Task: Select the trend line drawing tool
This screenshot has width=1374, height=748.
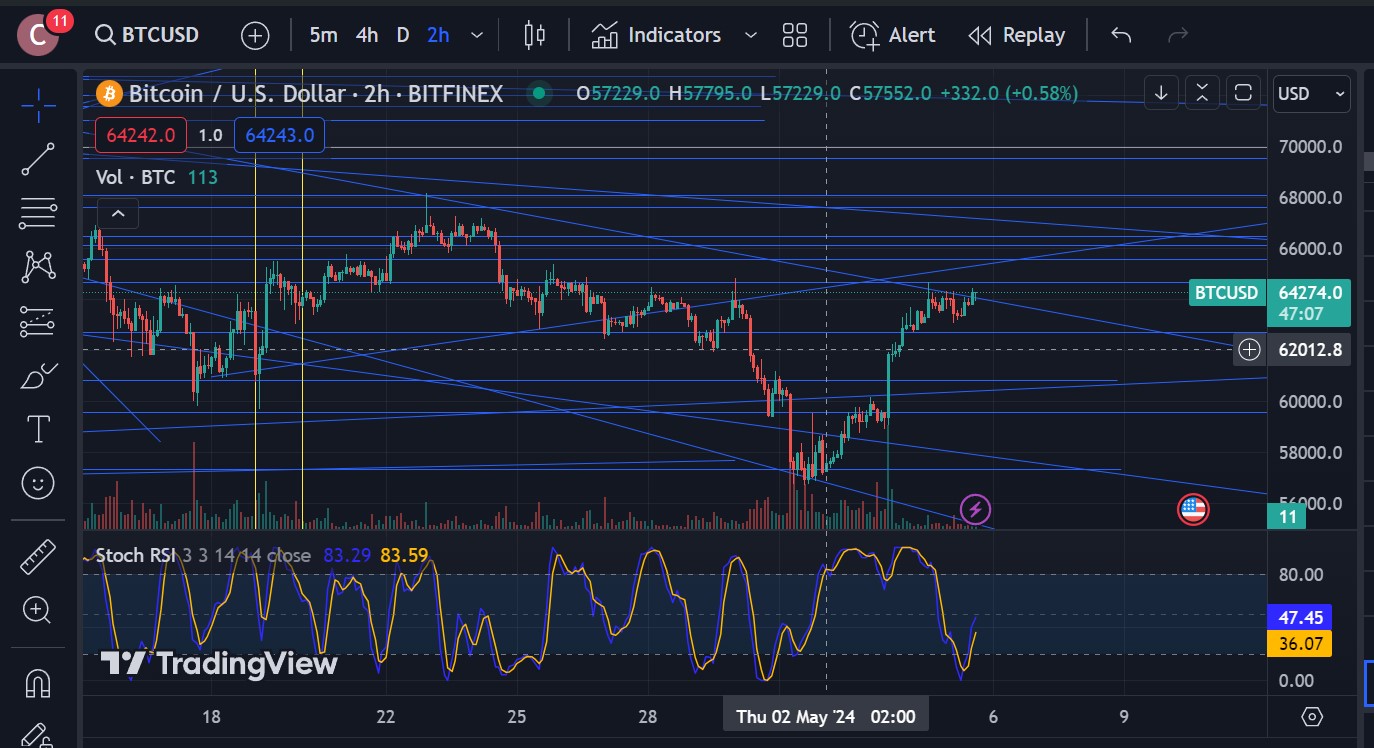Action: [38, 158]
